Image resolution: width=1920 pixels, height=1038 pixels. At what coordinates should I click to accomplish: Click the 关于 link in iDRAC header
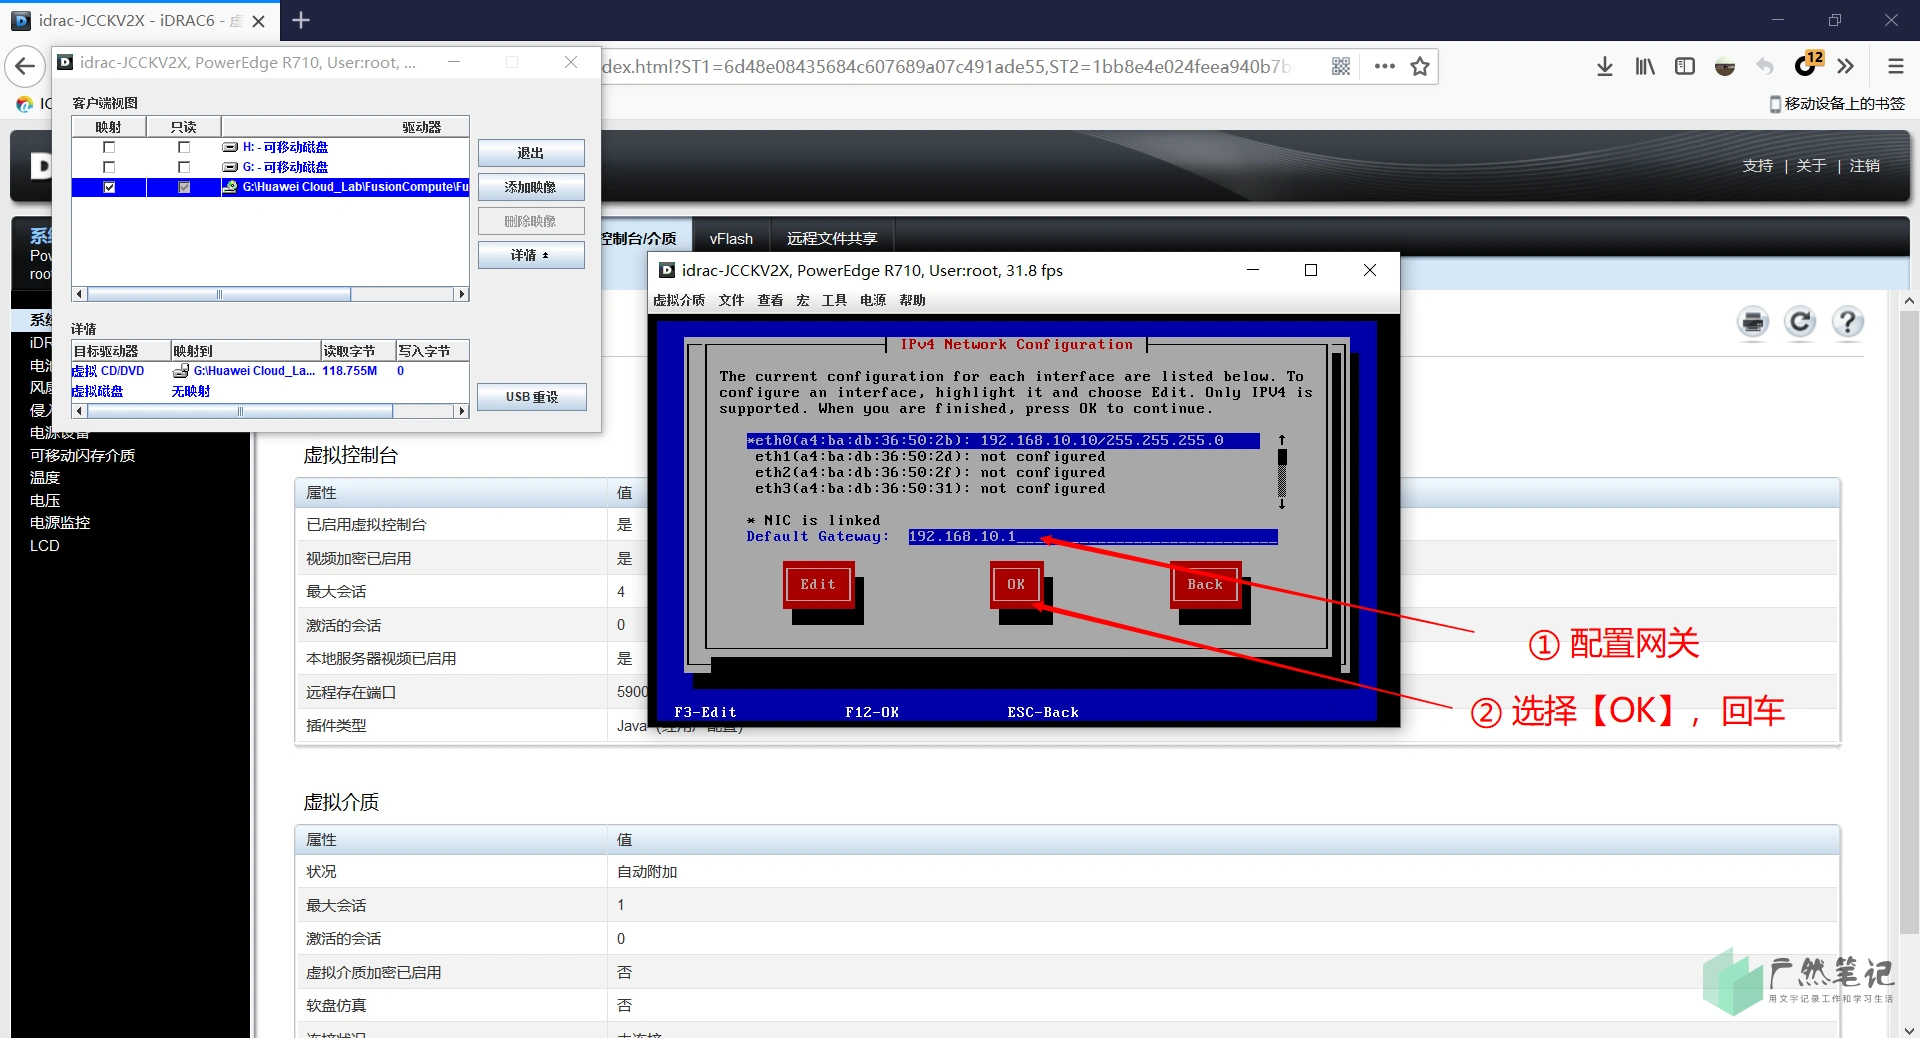(1811, 166)
